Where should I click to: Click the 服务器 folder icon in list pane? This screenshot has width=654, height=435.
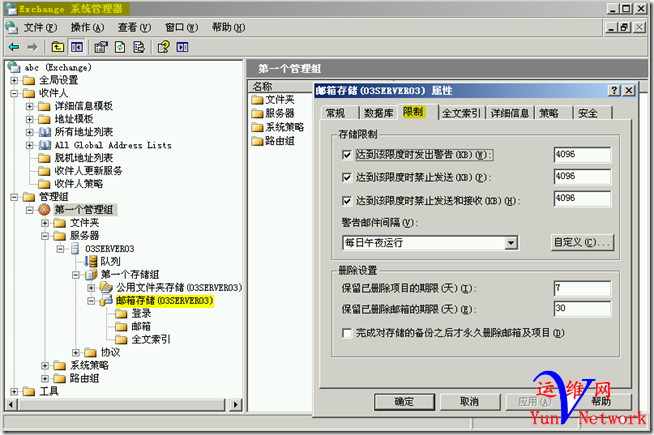(x=257, y=113)
